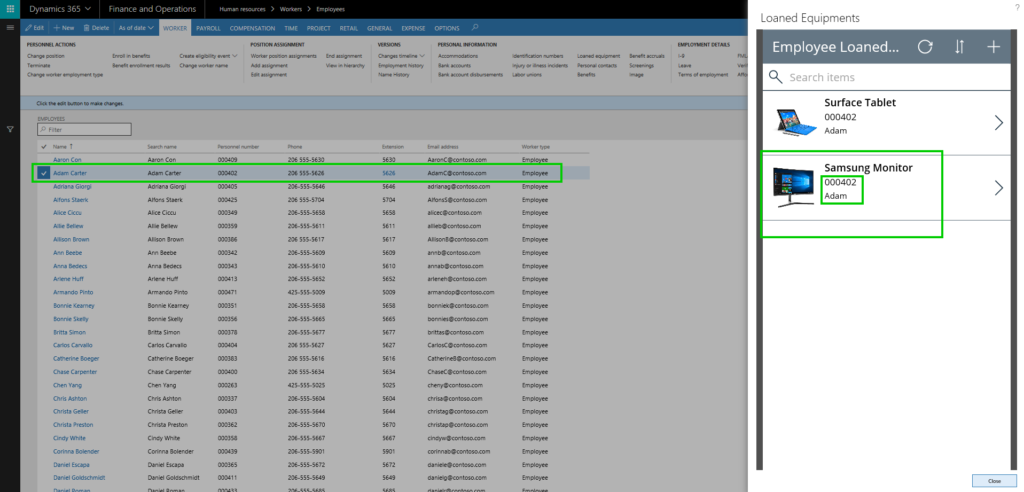Switch to the EXPENSE tab
The height and width of the screenshot is (492, 1024).
click(x=413, y=28)
